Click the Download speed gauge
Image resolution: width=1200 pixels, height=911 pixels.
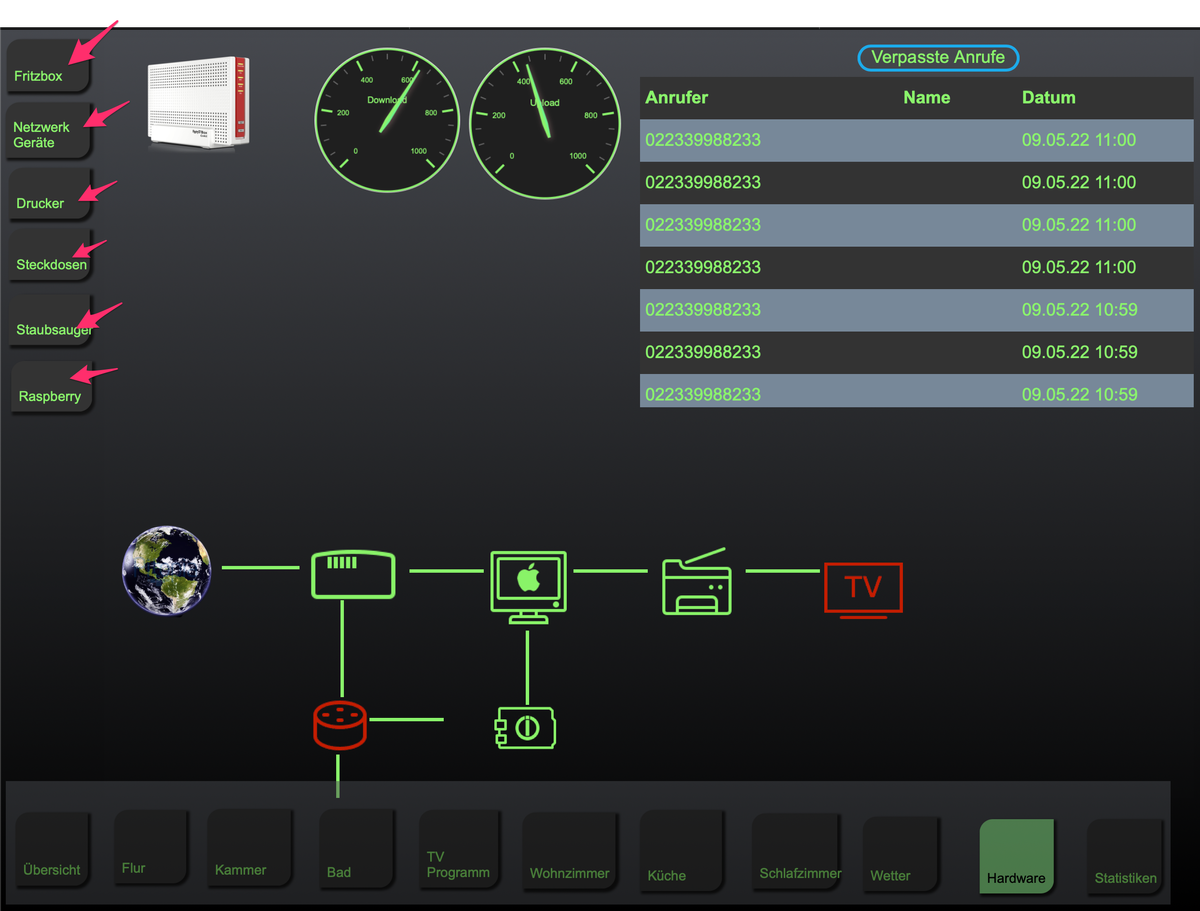pos(387,123)
